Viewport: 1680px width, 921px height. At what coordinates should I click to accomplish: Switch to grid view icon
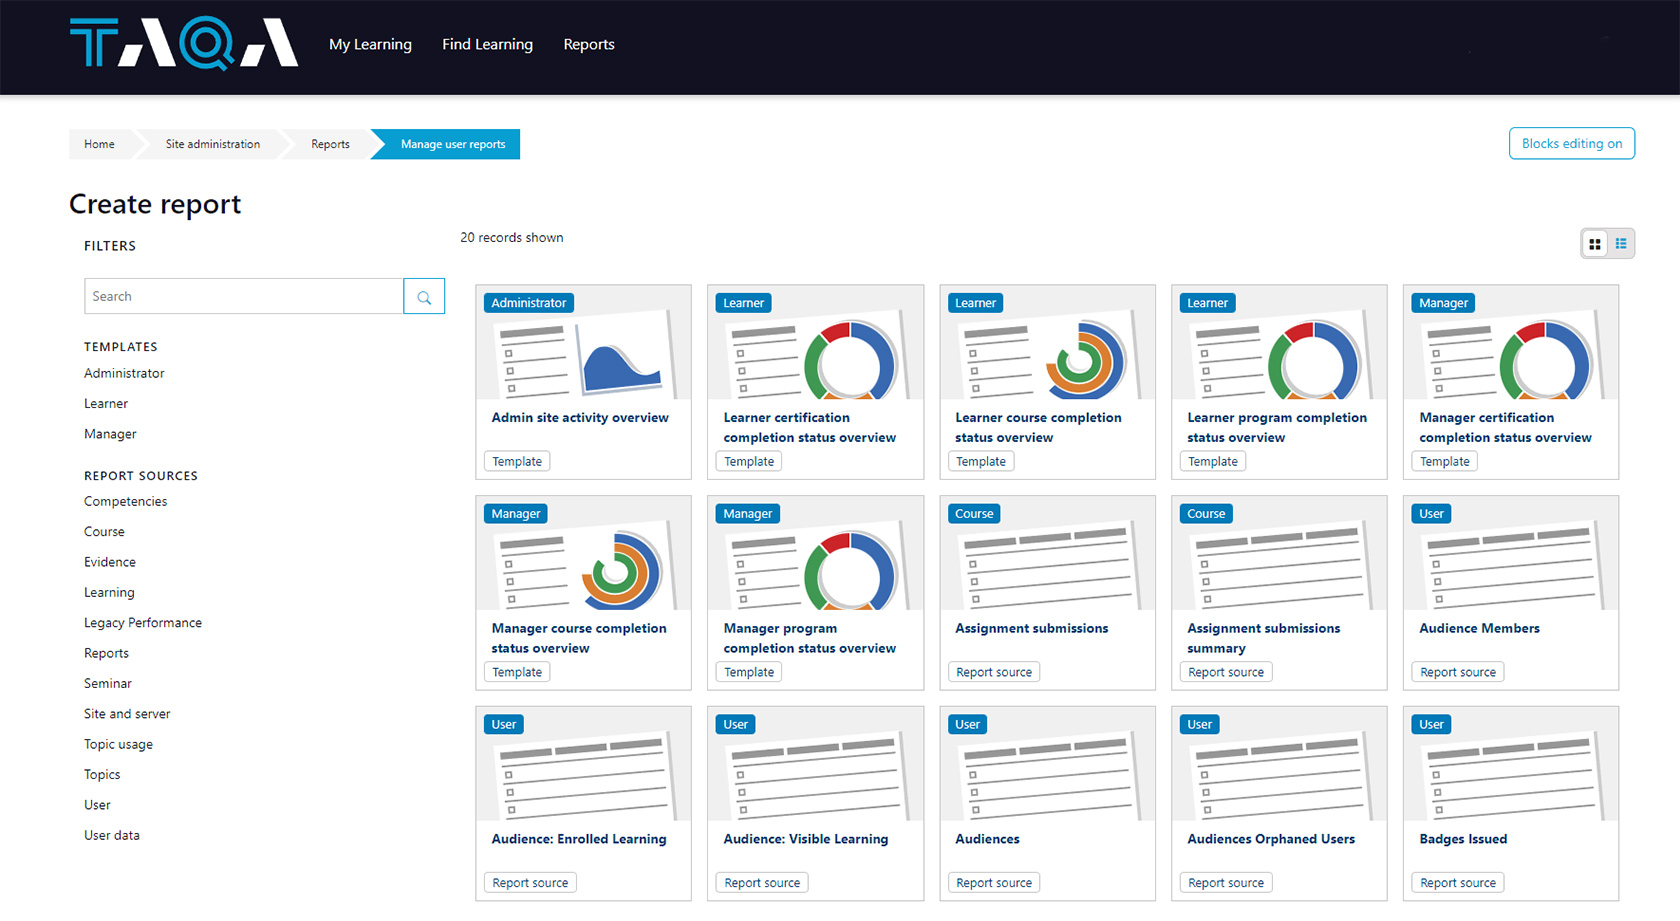click(1595, 244)
